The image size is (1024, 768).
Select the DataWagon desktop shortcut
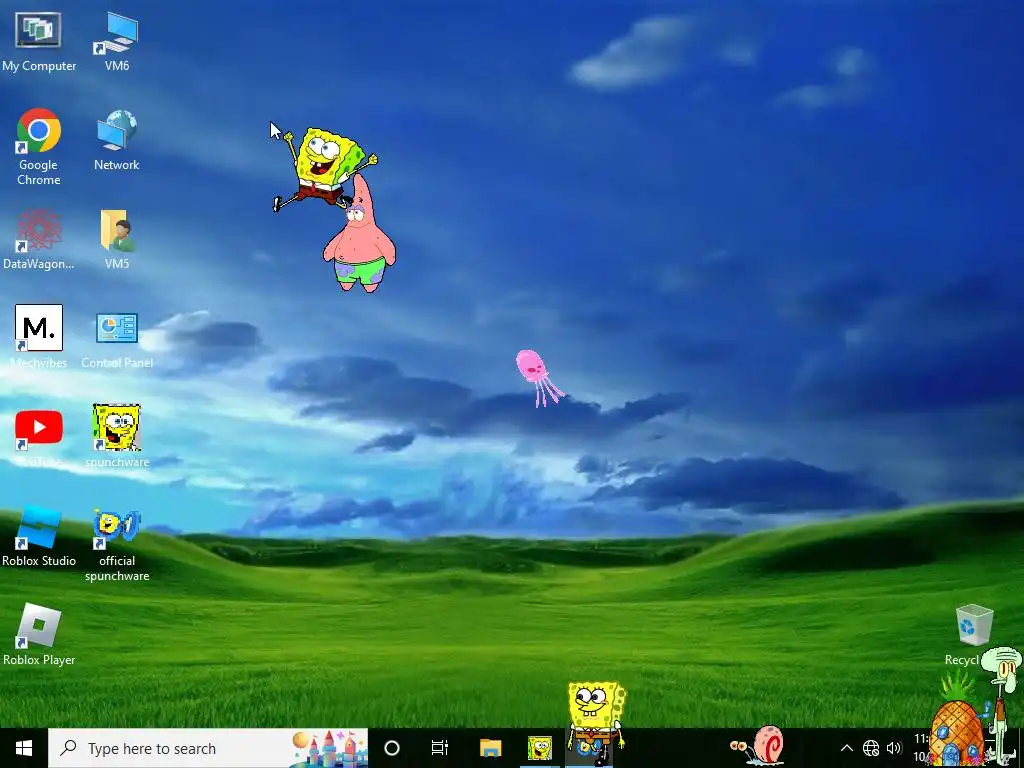(39, 239)
